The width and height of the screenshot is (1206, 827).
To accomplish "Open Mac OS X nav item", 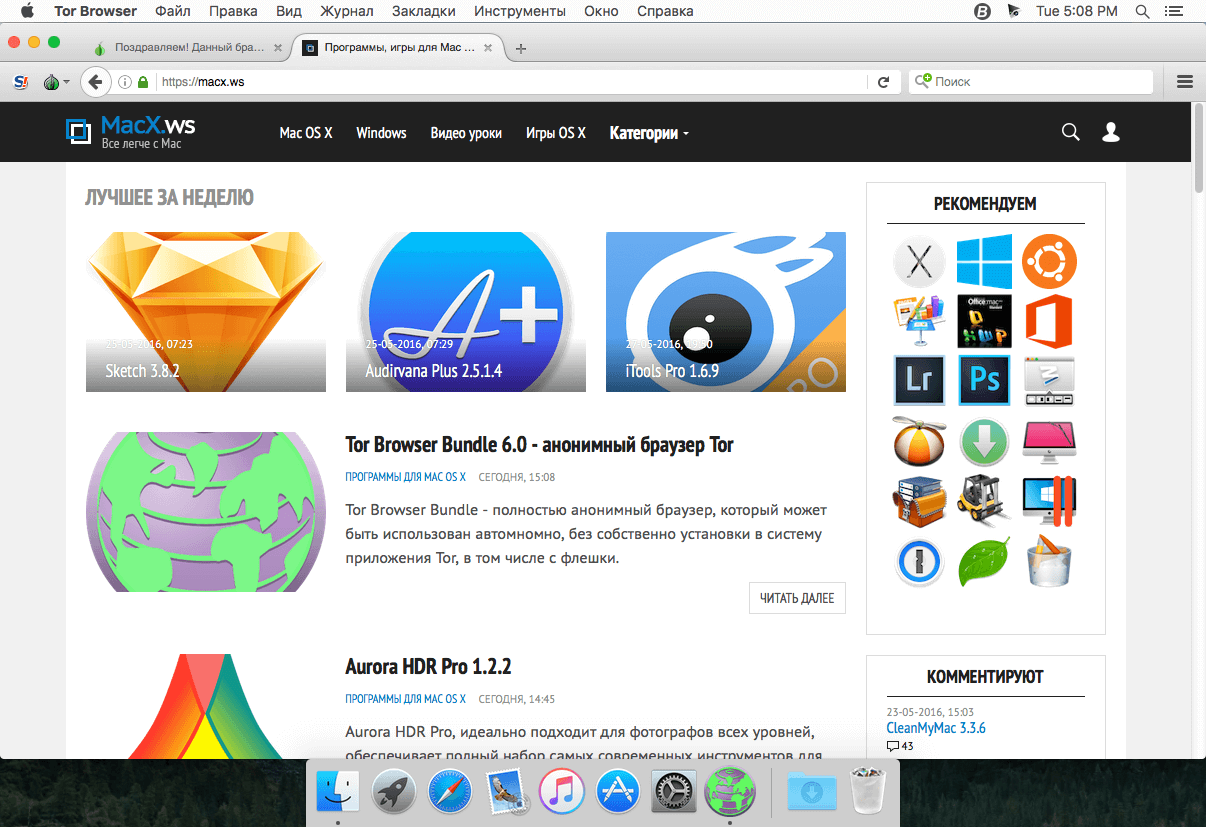I will [306, 133].
